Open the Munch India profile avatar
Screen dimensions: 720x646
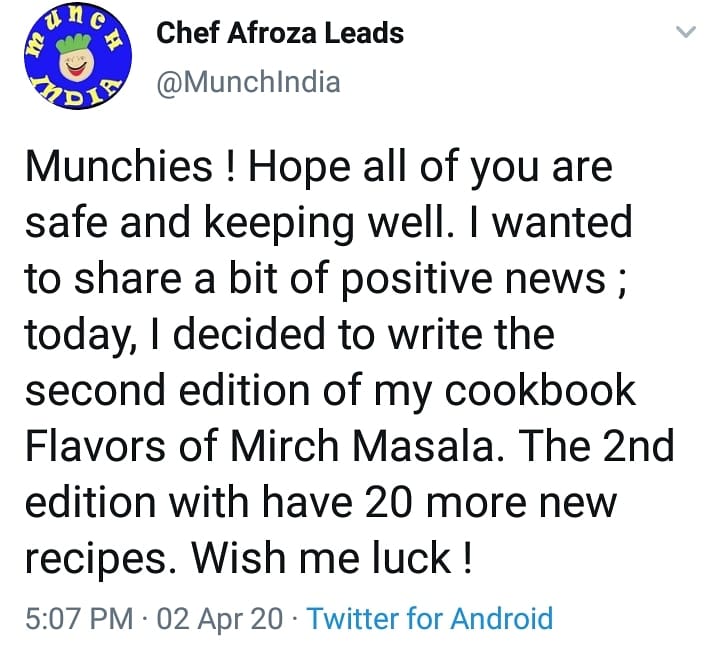pyautogui.click(x=78, y=56)
